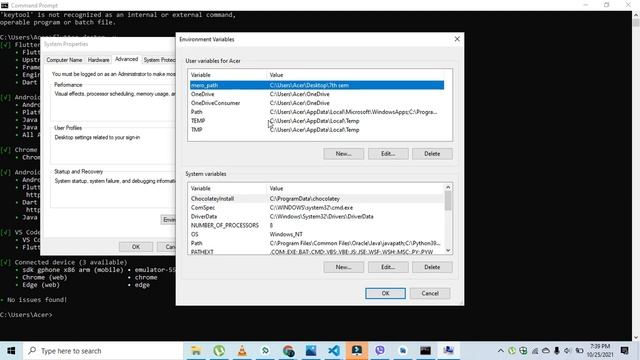Show hidden system tray icons
Screen dimensions: 640x360
pyautogui.click(x=500, y=351)
